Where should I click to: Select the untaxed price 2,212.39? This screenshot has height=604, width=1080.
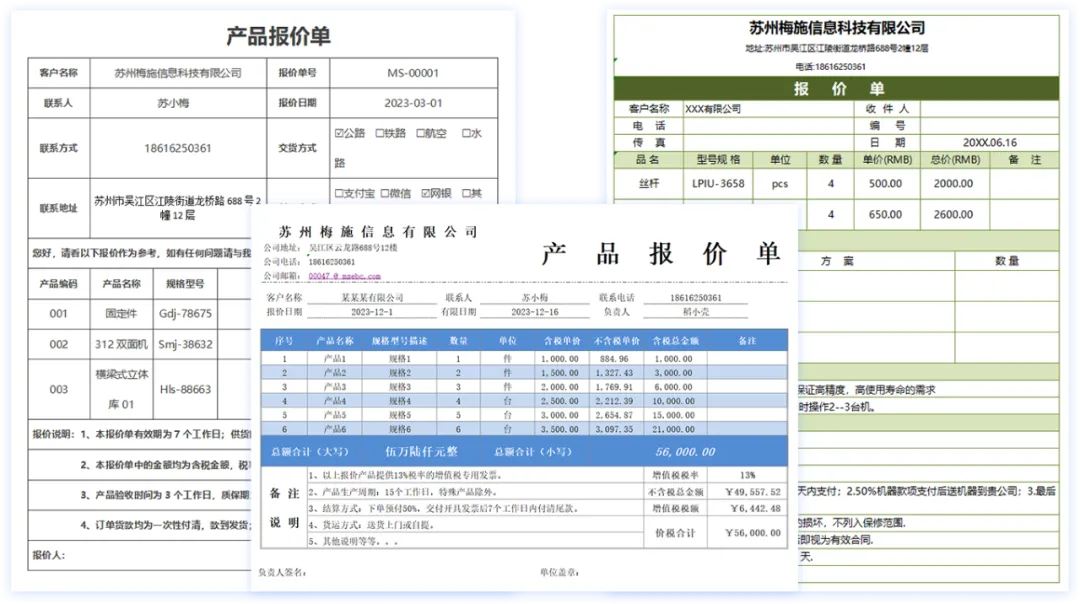pos(614,401)
